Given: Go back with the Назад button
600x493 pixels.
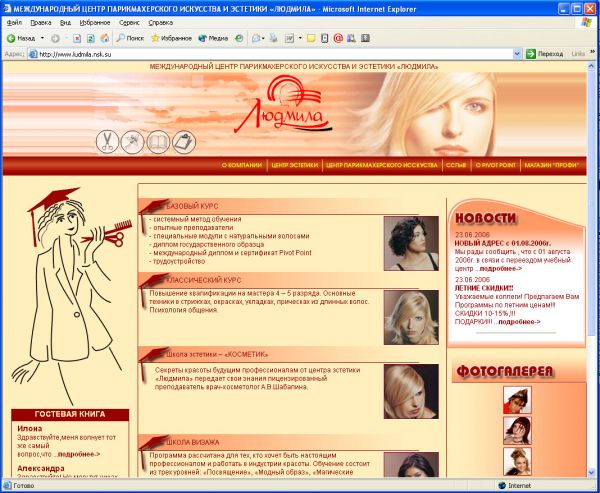Looking at the screenshot, I should (x=21, y=38).
